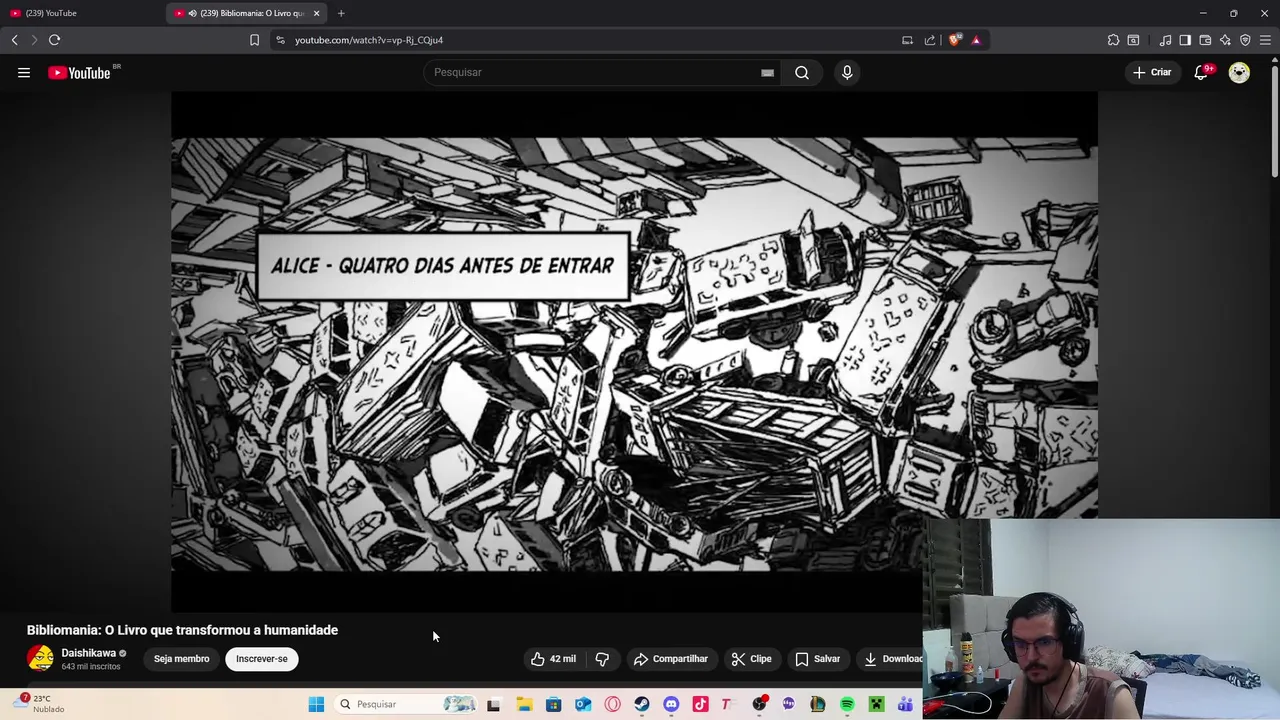This screenshot has width=1280, height=720.
Task: Open browser extensions puzzle icon
Action: coord(1113,40)
